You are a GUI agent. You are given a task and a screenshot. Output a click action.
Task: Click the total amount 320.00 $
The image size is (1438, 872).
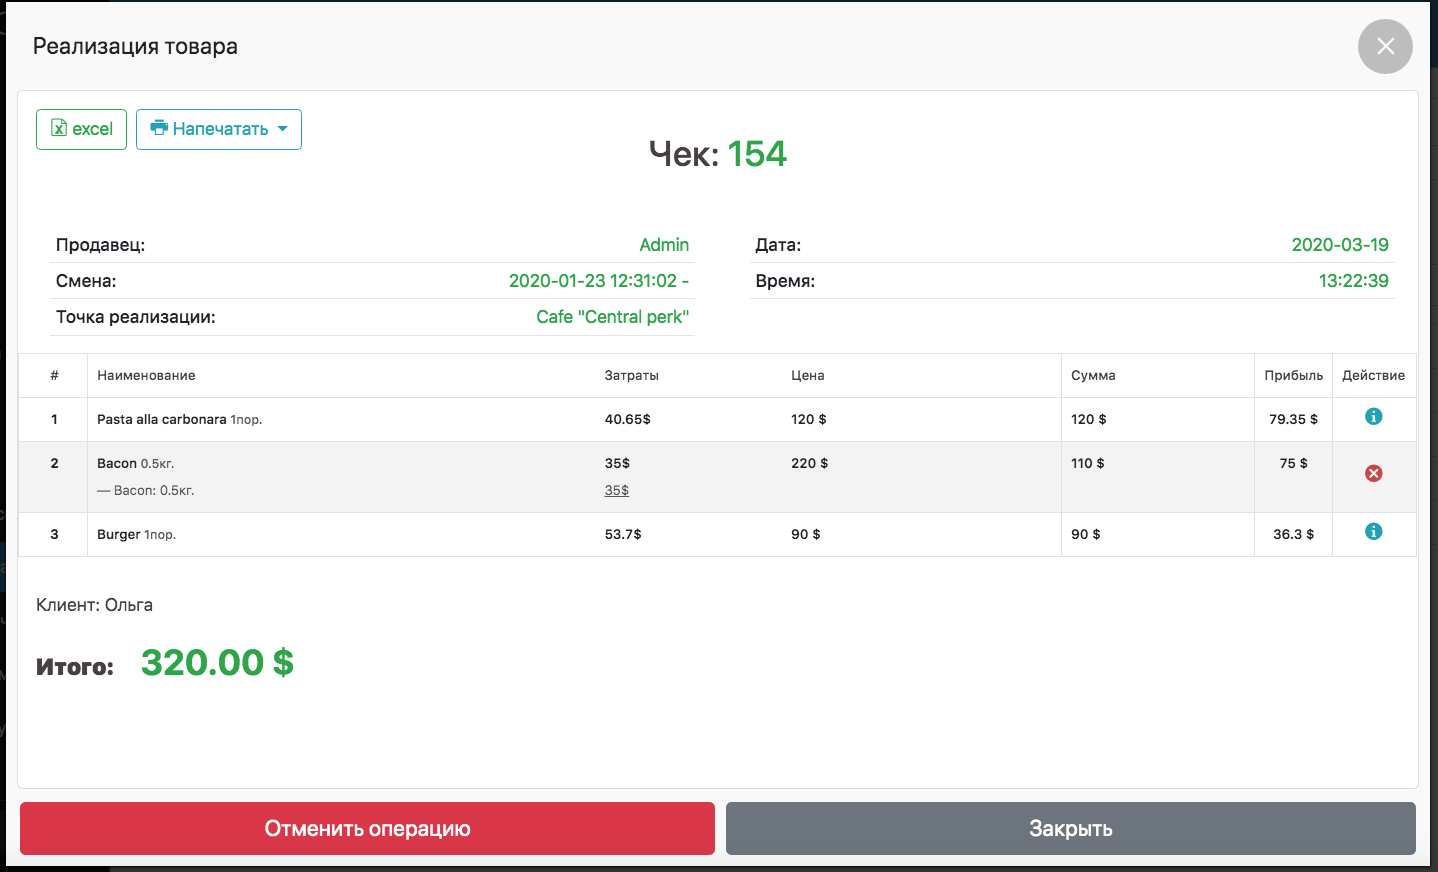(x=217, y=662)
